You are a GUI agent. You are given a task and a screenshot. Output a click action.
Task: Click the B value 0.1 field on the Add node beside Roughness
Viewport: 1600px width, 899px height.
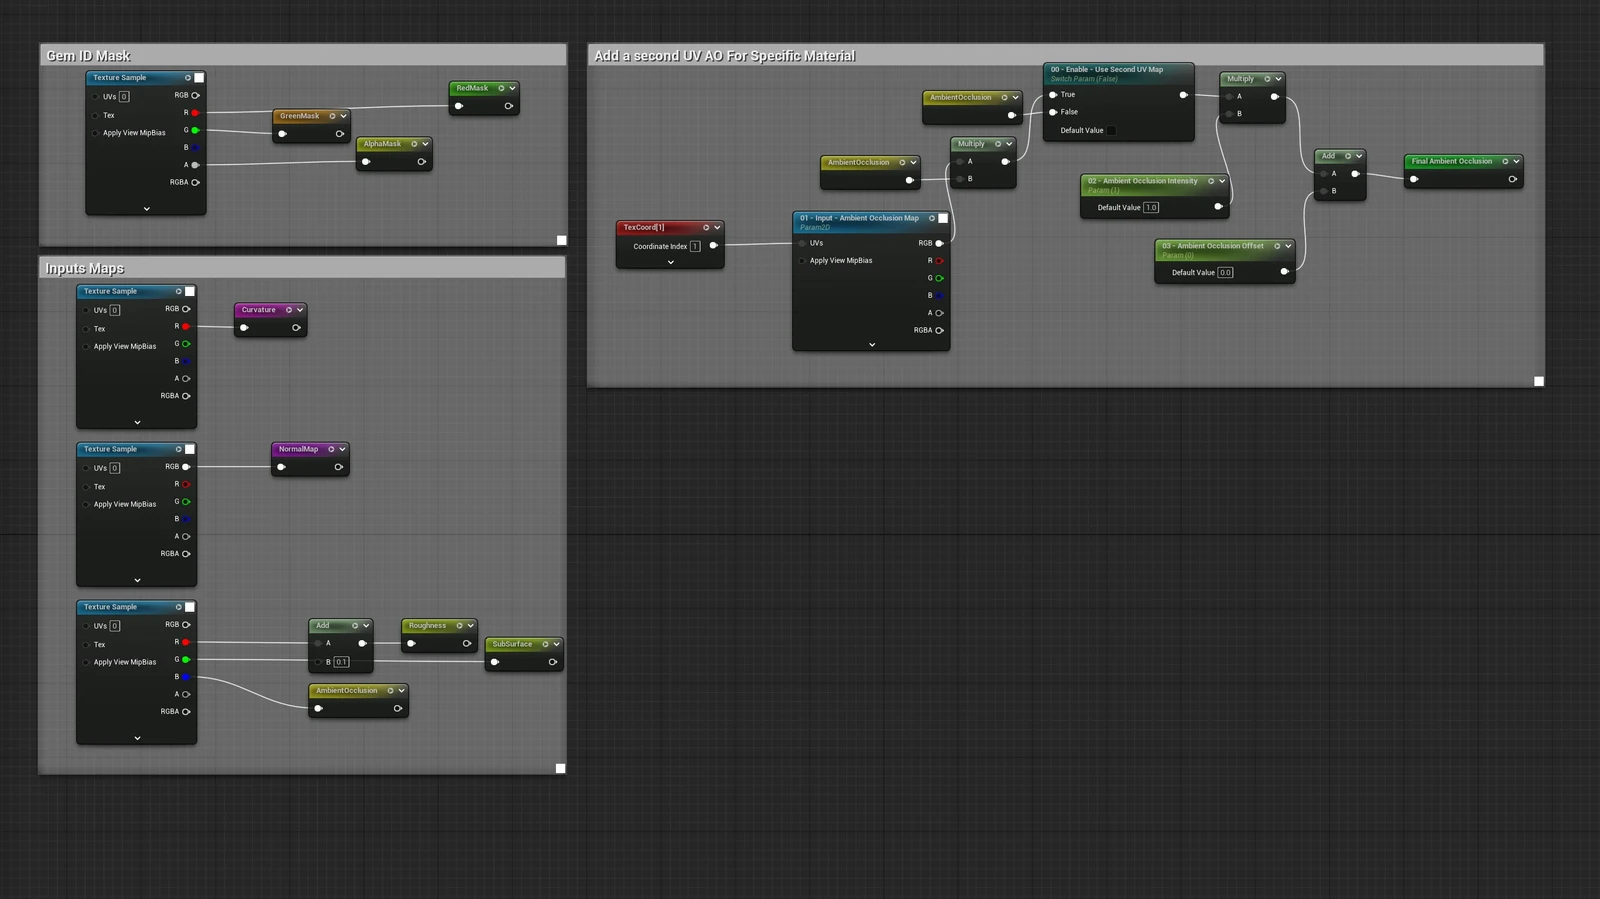[x=341, y=662]
